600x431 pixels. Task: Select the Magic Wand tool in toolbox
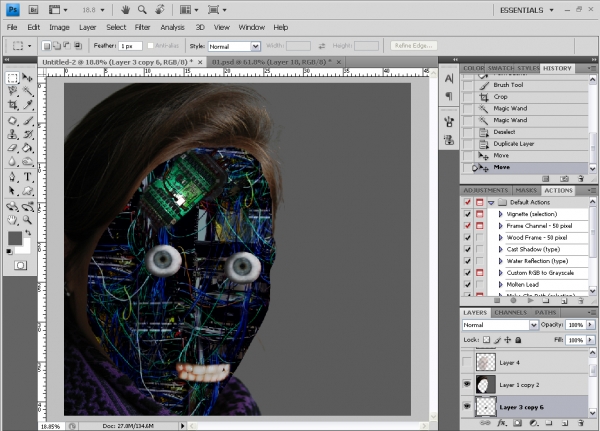(27, 91)
